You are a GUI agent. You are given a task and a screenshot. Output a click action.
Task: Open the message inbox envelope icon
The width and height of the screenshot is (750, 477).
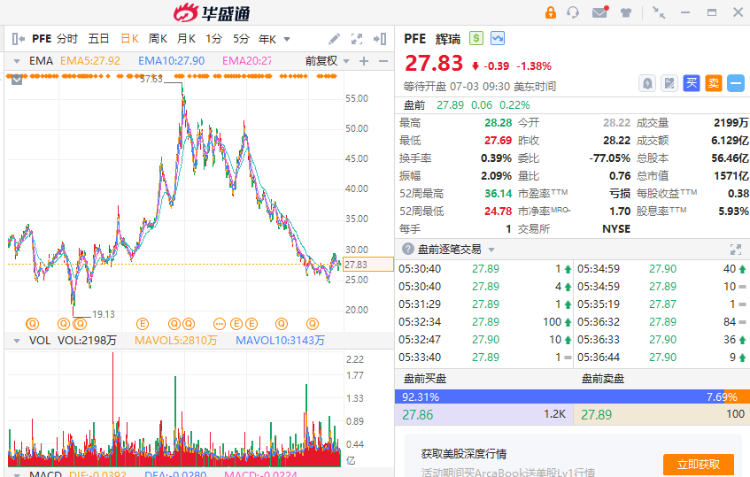[x=600, y=12]
